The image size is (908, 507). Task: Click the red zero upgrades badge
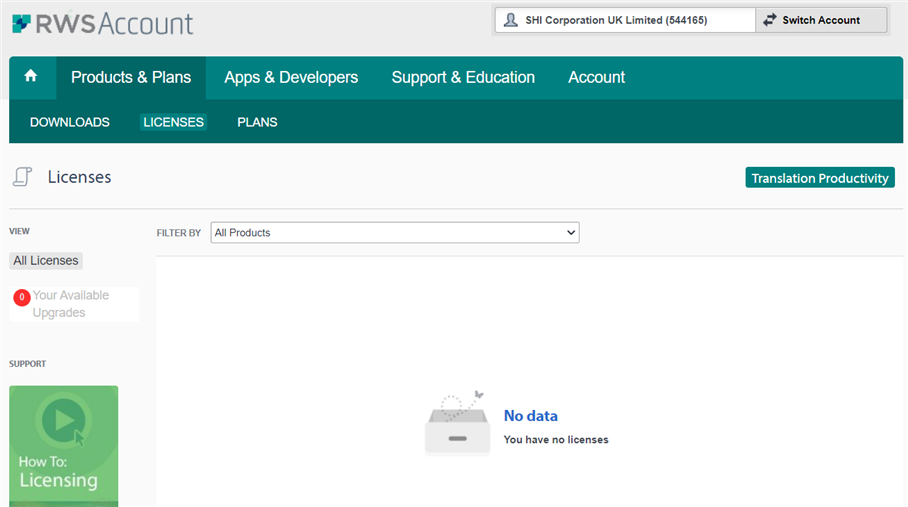[x=22, y=297]
